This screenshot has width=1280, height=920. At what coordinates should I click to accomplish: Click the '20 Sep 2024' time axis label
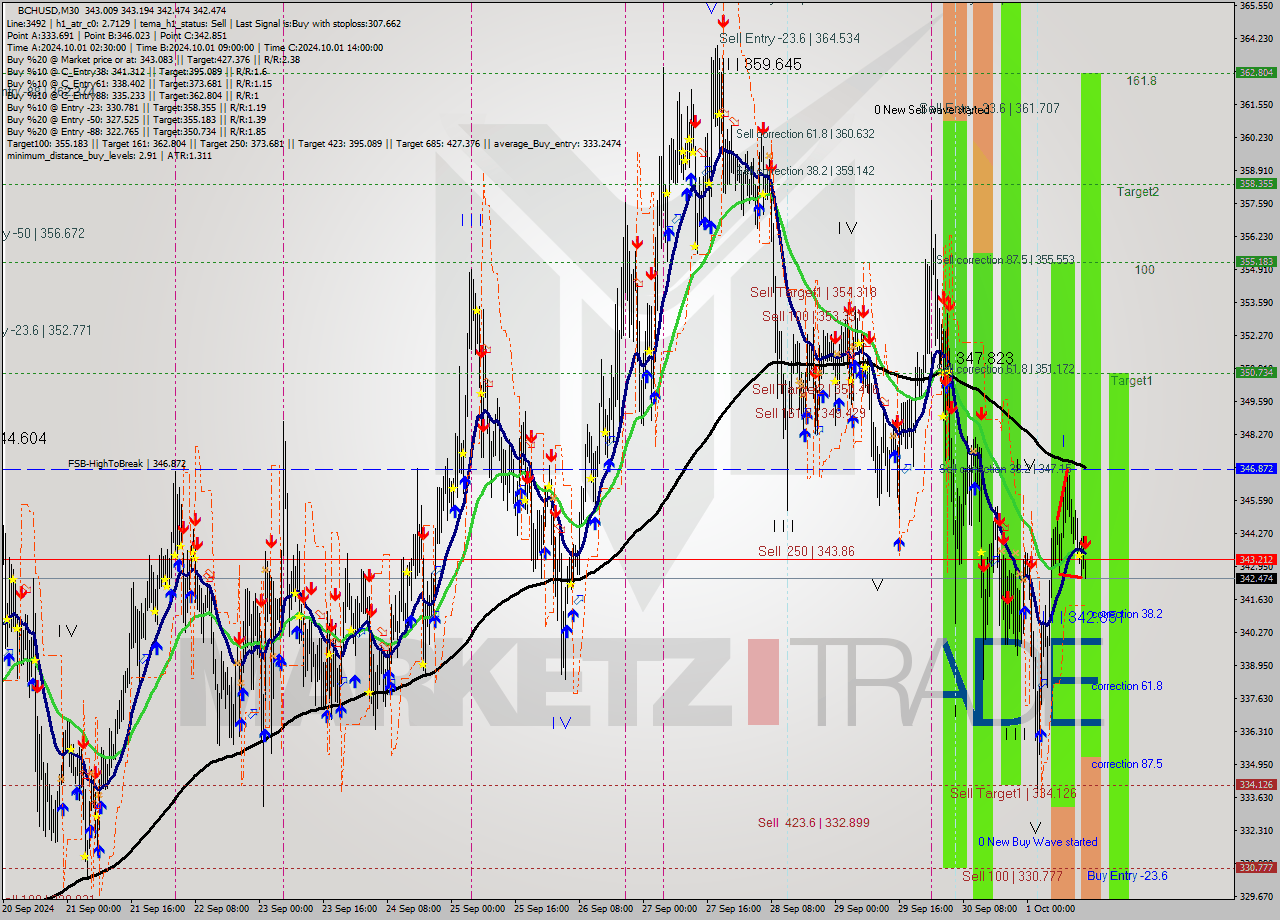(30, 909)
